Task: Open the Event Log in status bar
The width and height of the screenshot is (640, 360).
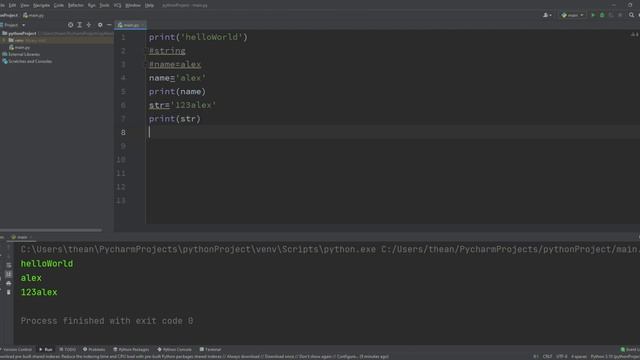Action: 630,349
